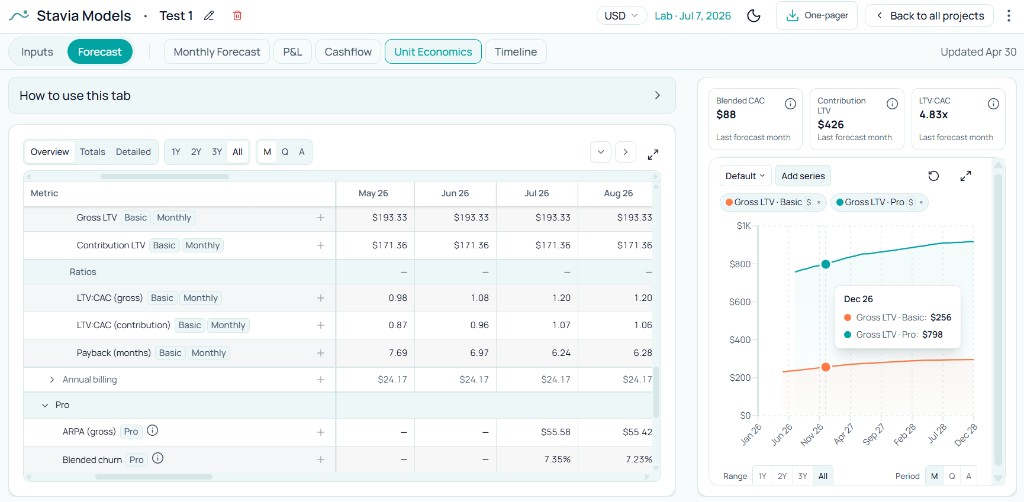
Task: Set table range to 3Y
Action: pos(217,152)
